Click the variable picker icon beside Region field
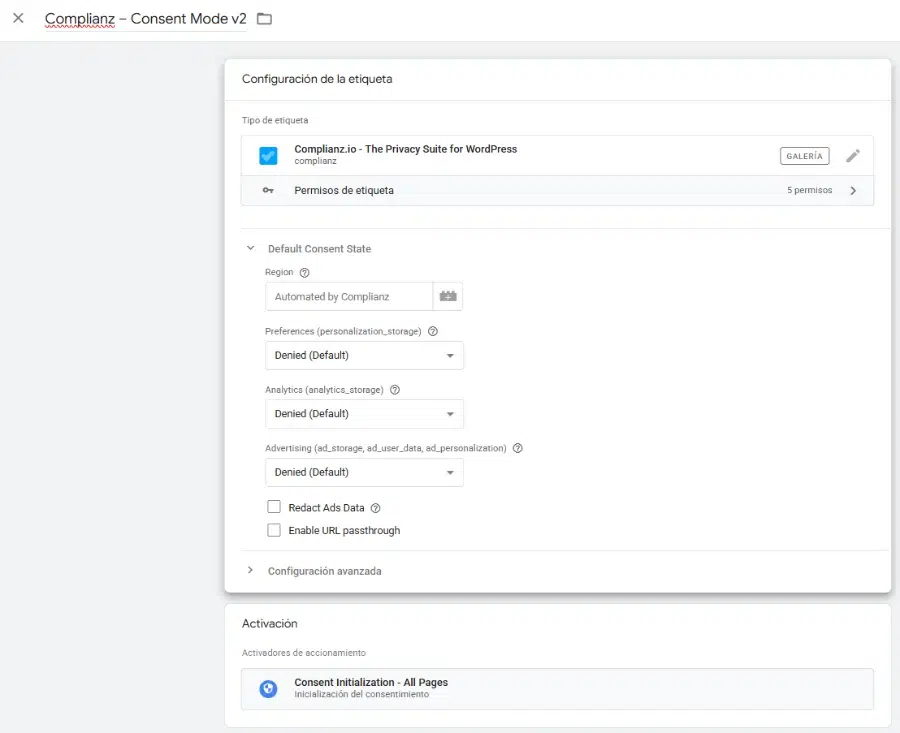 [x=448, y=297]
